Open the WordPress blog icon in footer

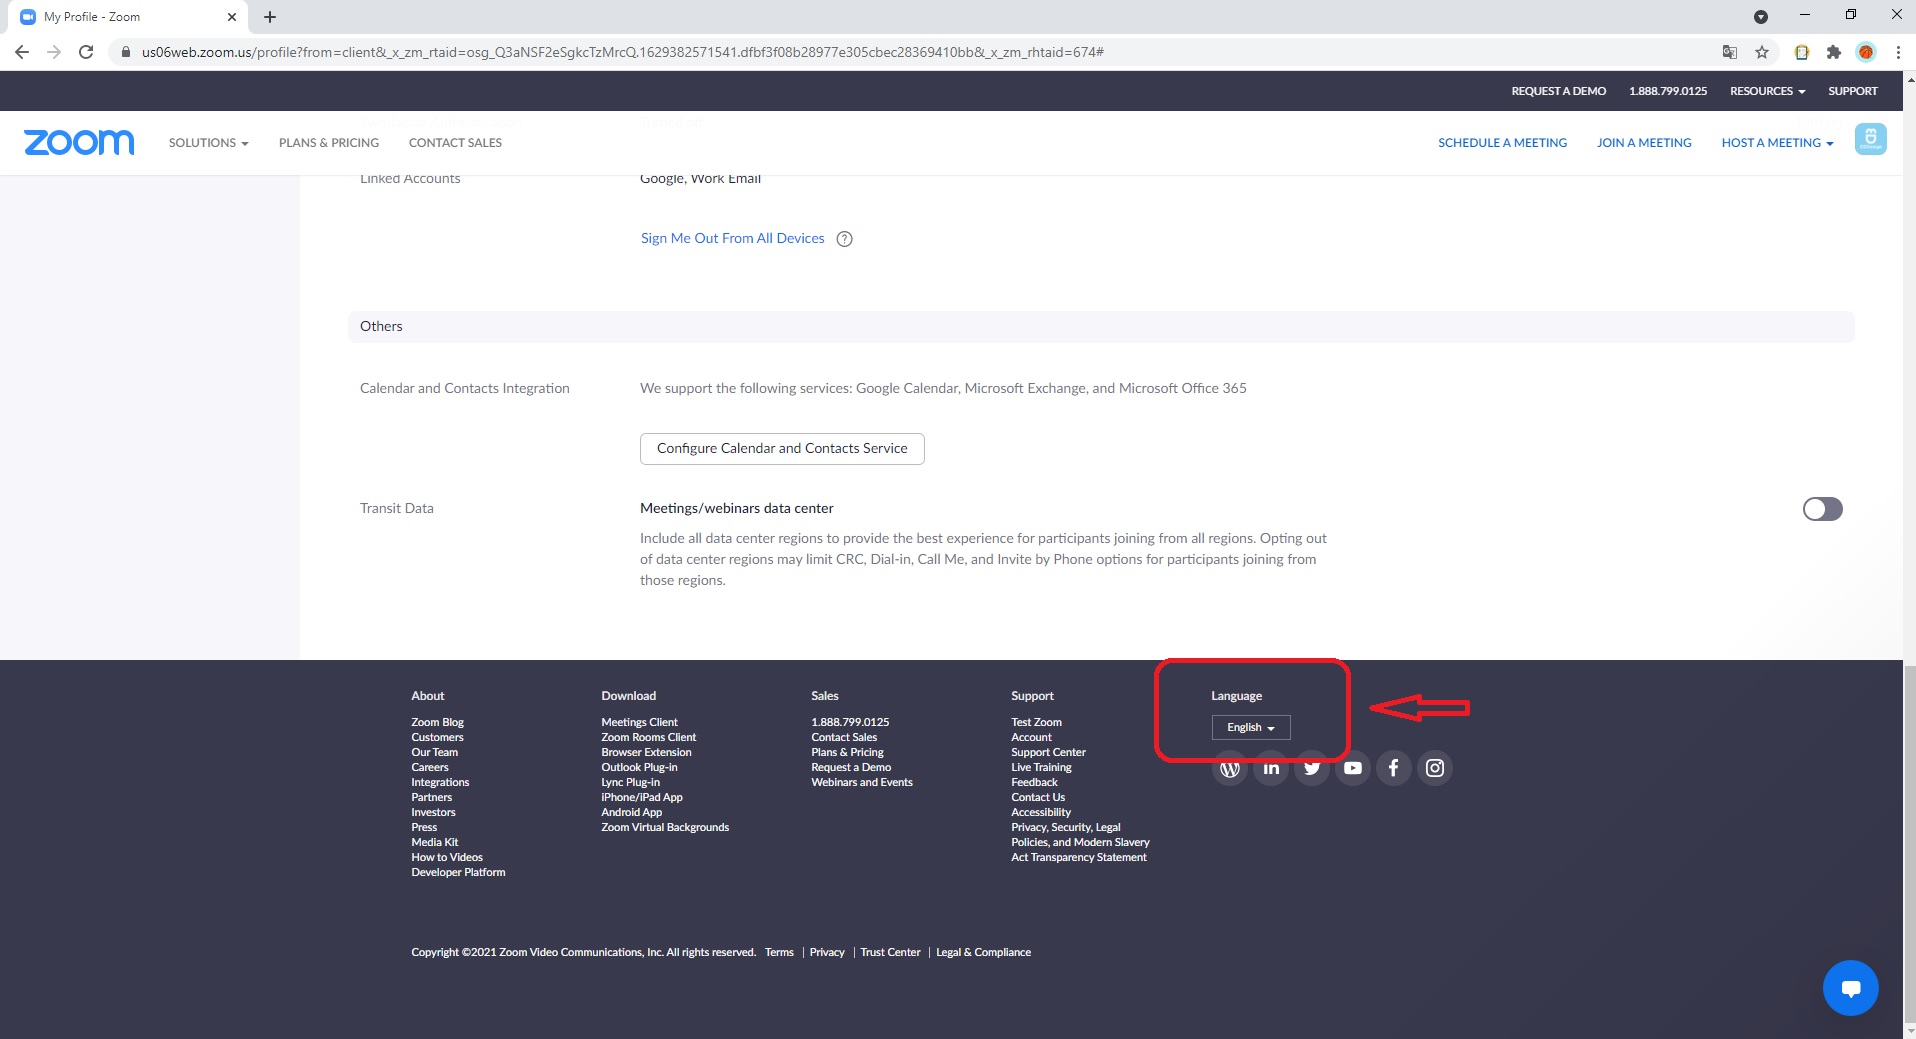(1230, 768)
